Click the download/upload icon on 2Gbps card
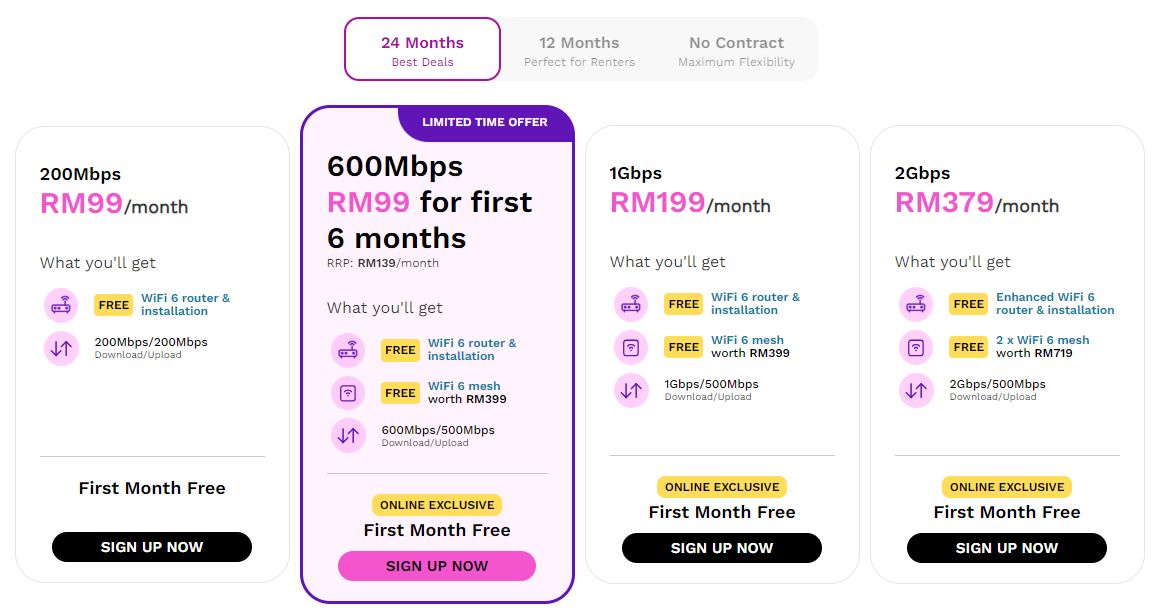 coord(916,389)
